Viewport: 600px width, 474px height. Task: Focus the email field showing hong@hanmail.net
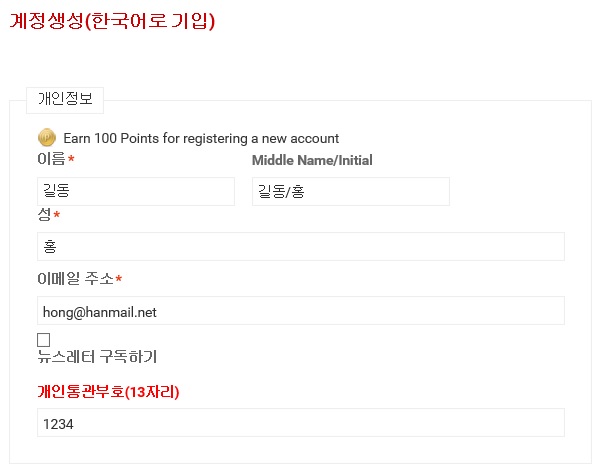(x=301, y=311)
